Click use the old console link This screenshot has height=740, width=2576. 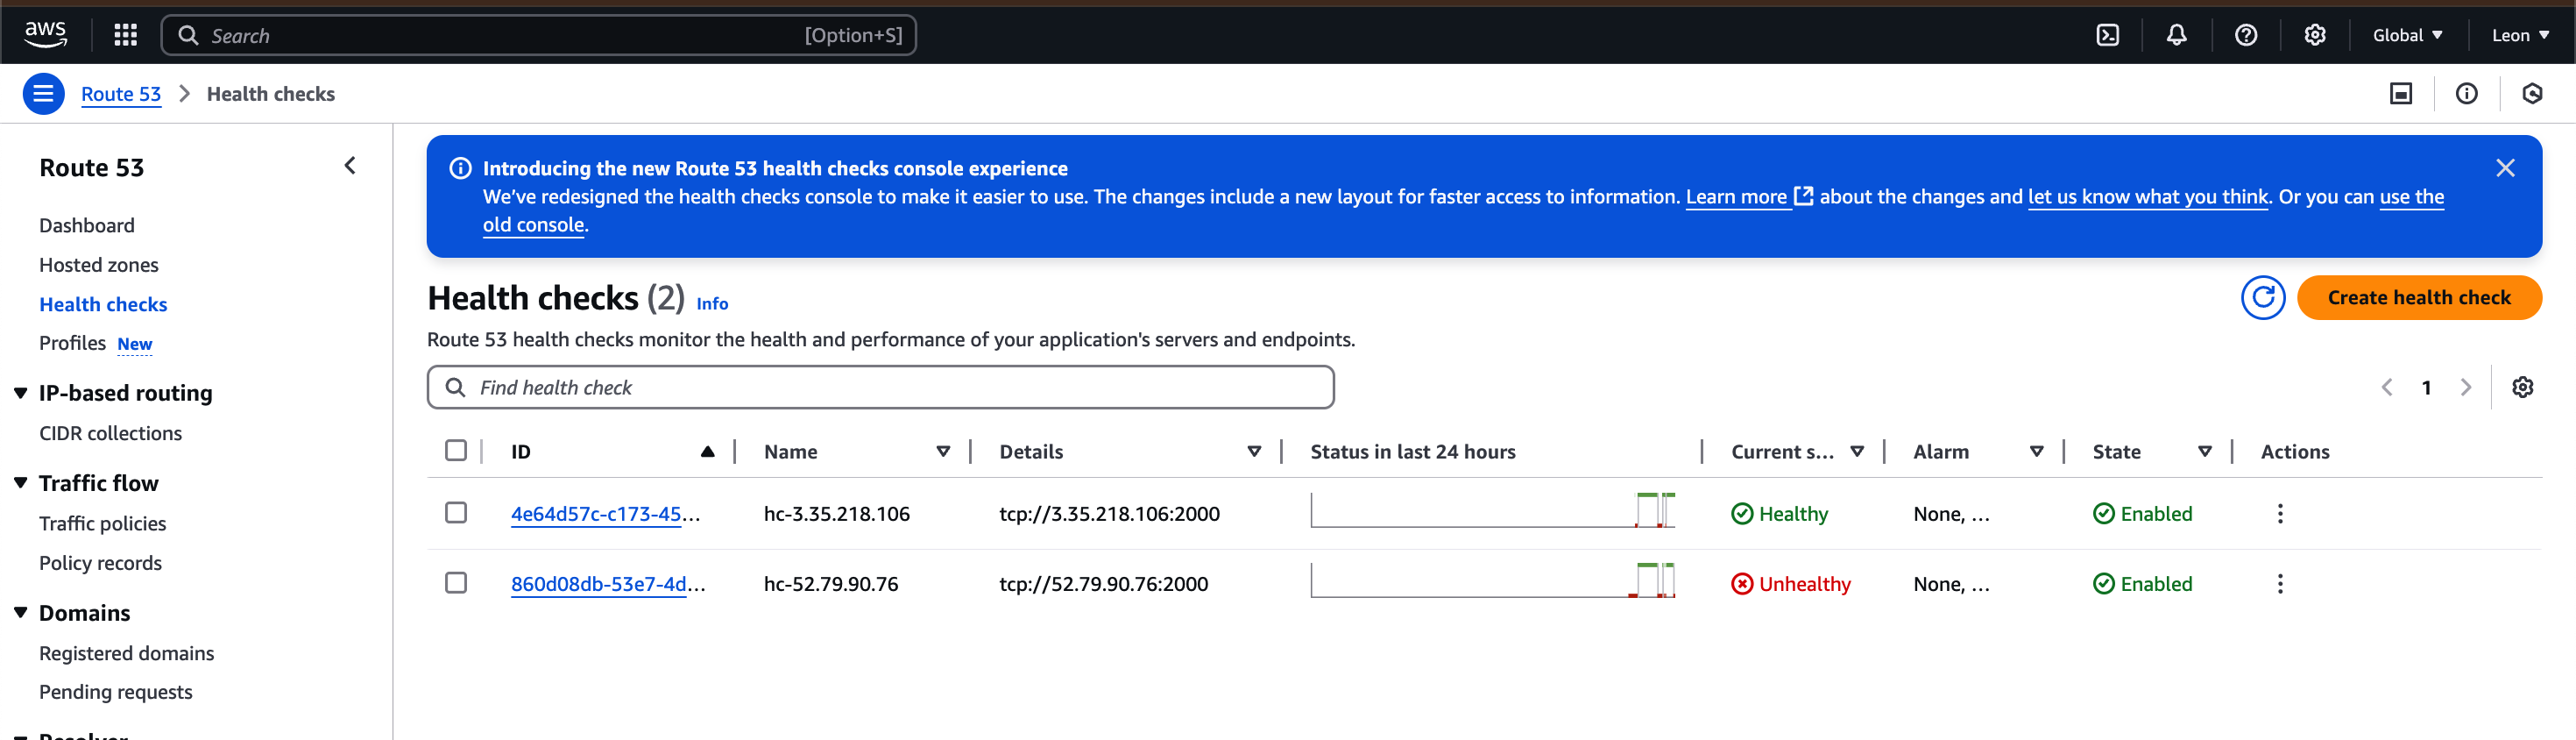(2411, 197)
